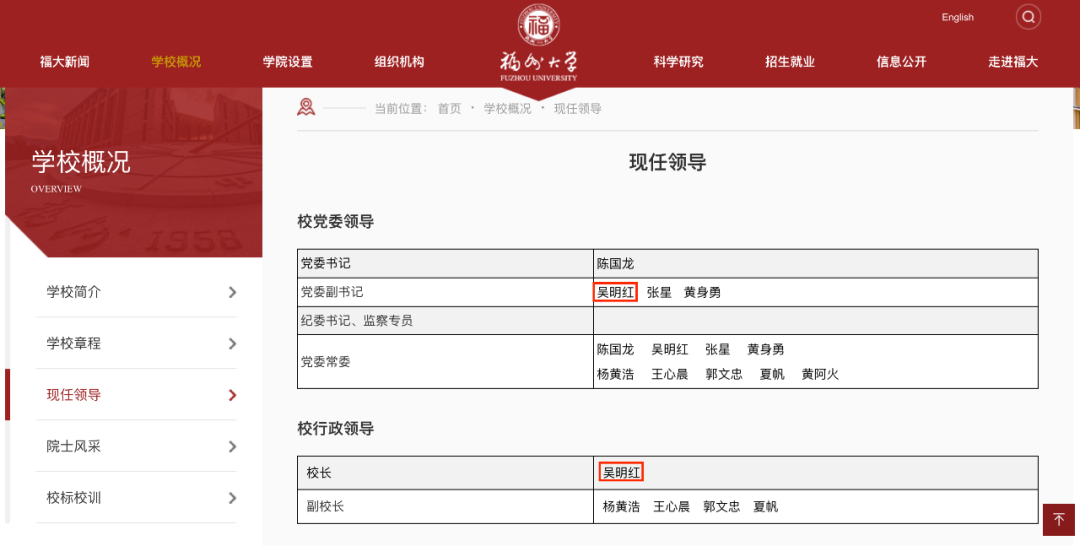Switch to English language
The height and width of the screenshot is (546, 1080).
pos(957,17)
